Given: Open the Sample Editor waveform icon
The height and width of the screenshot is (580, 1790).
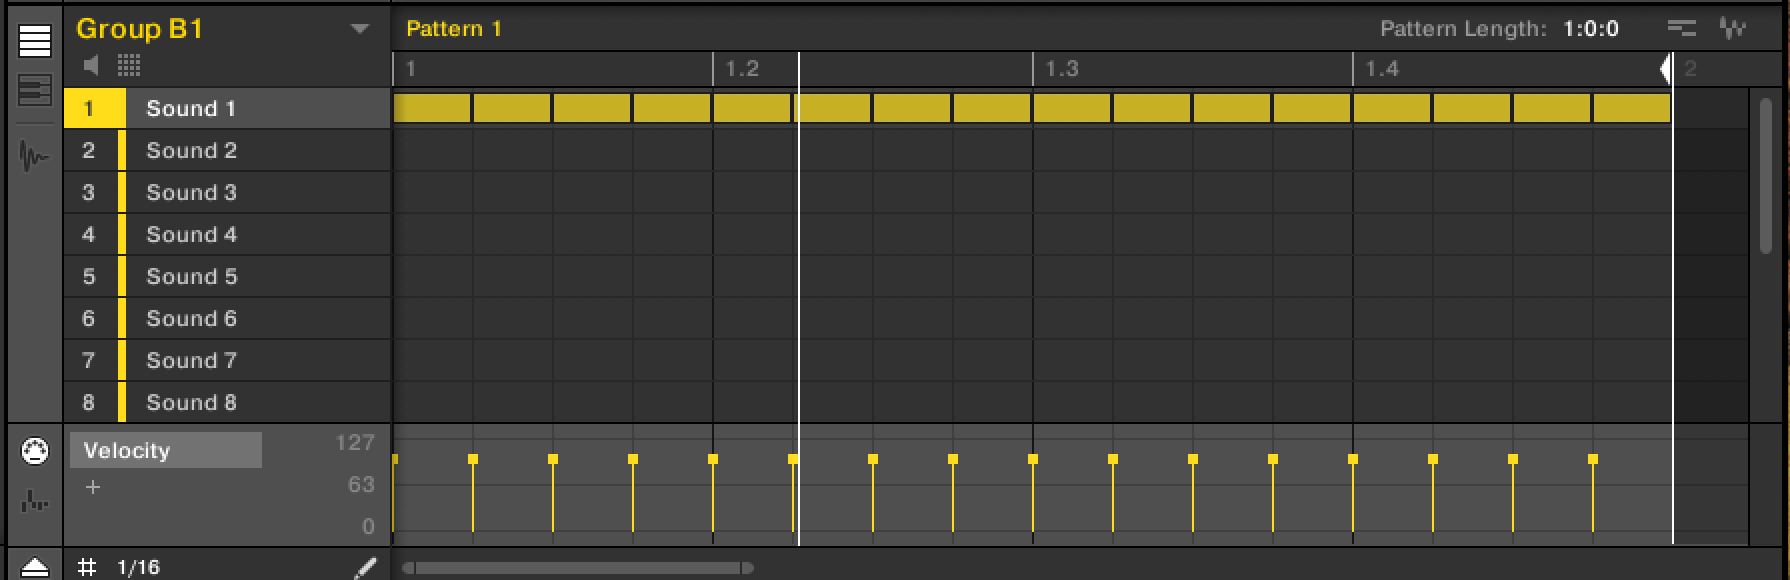Looking at the screenshot, I should [35, 157].
